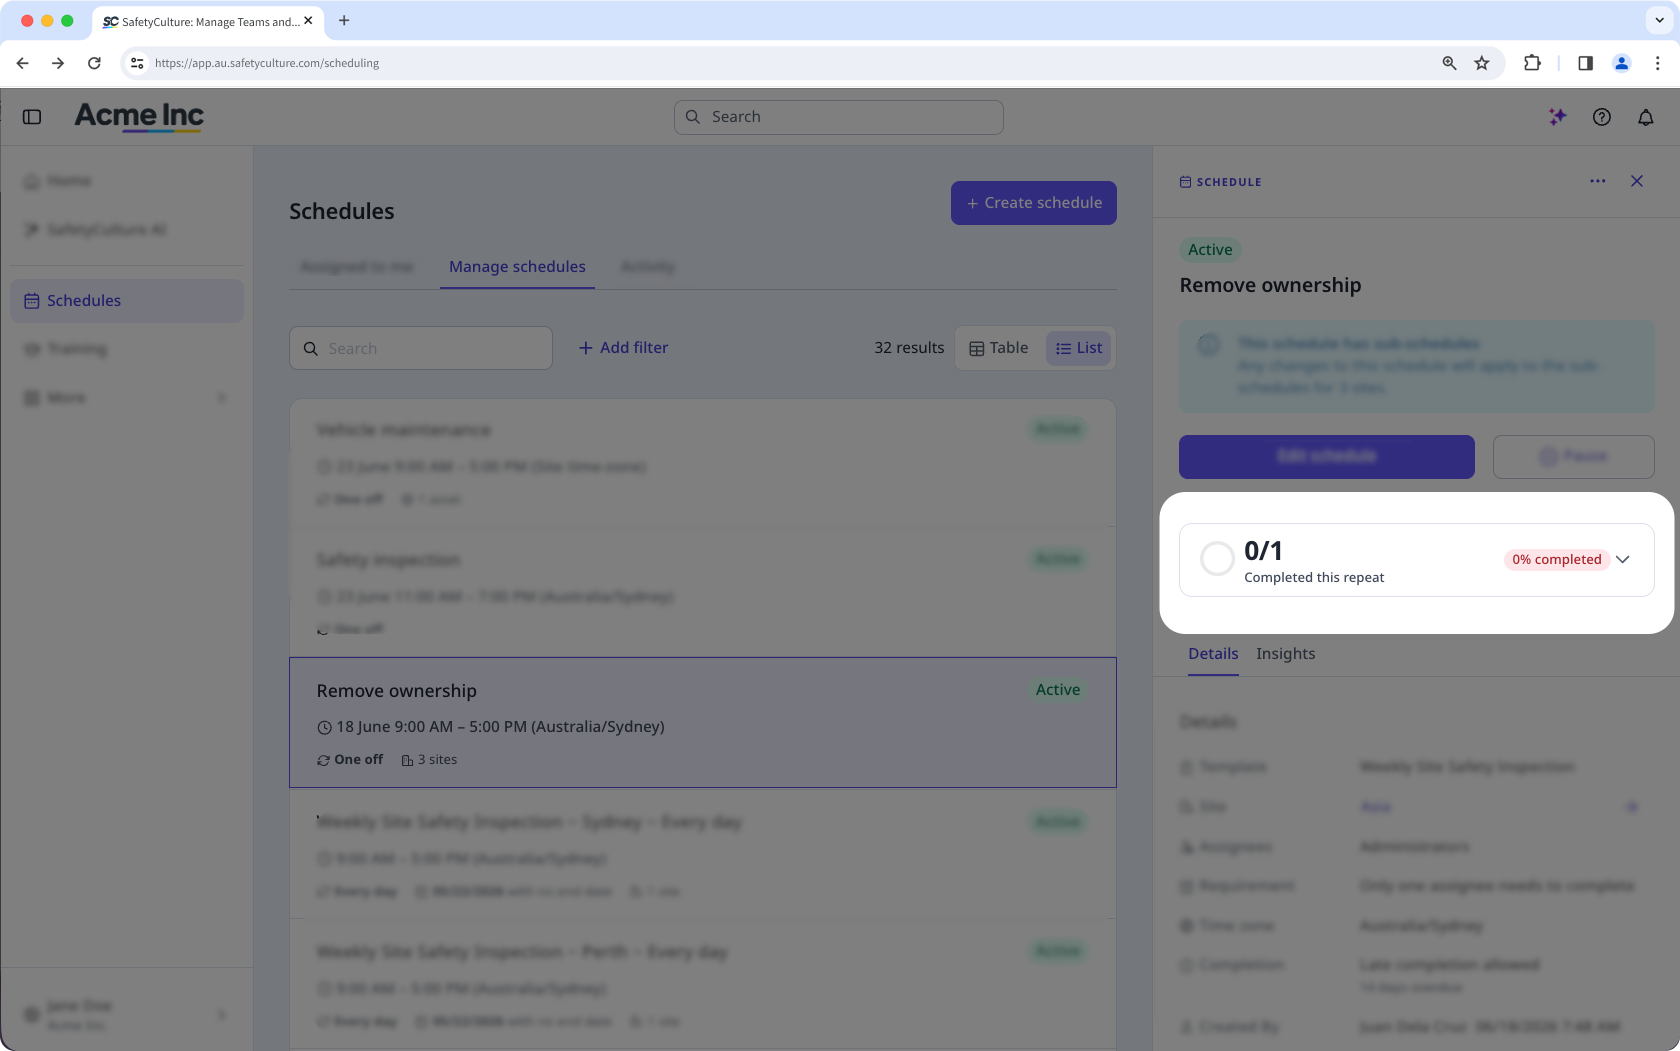The image size is (1680, 1051).
Task: Open the tab search dropdown arrow
Action: tap(1659, 20)
